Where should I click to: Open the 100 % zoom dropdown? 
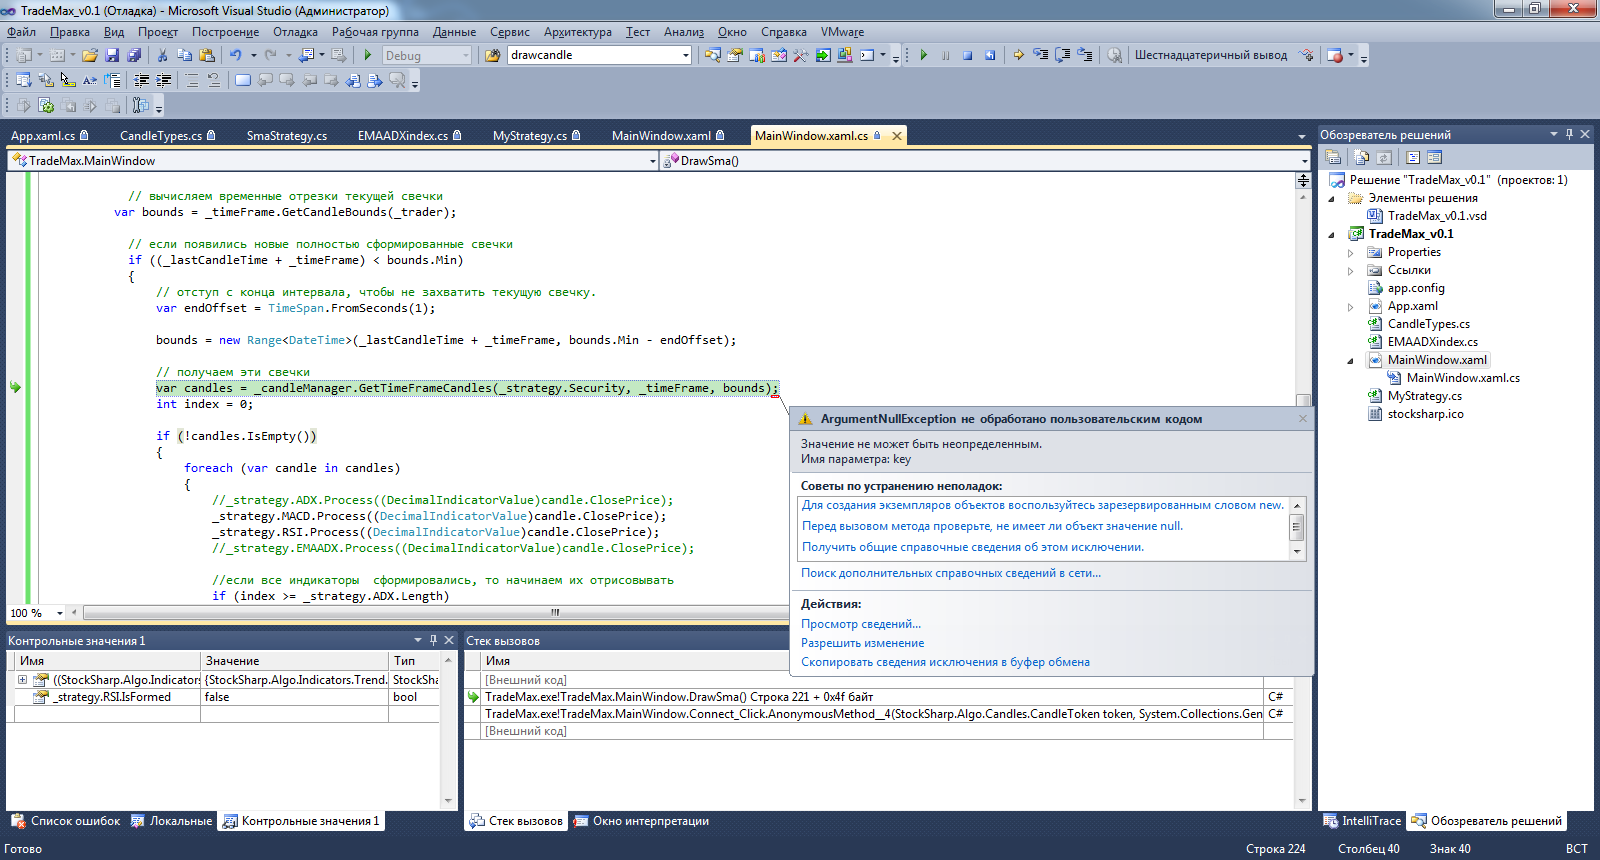(59, 613)
